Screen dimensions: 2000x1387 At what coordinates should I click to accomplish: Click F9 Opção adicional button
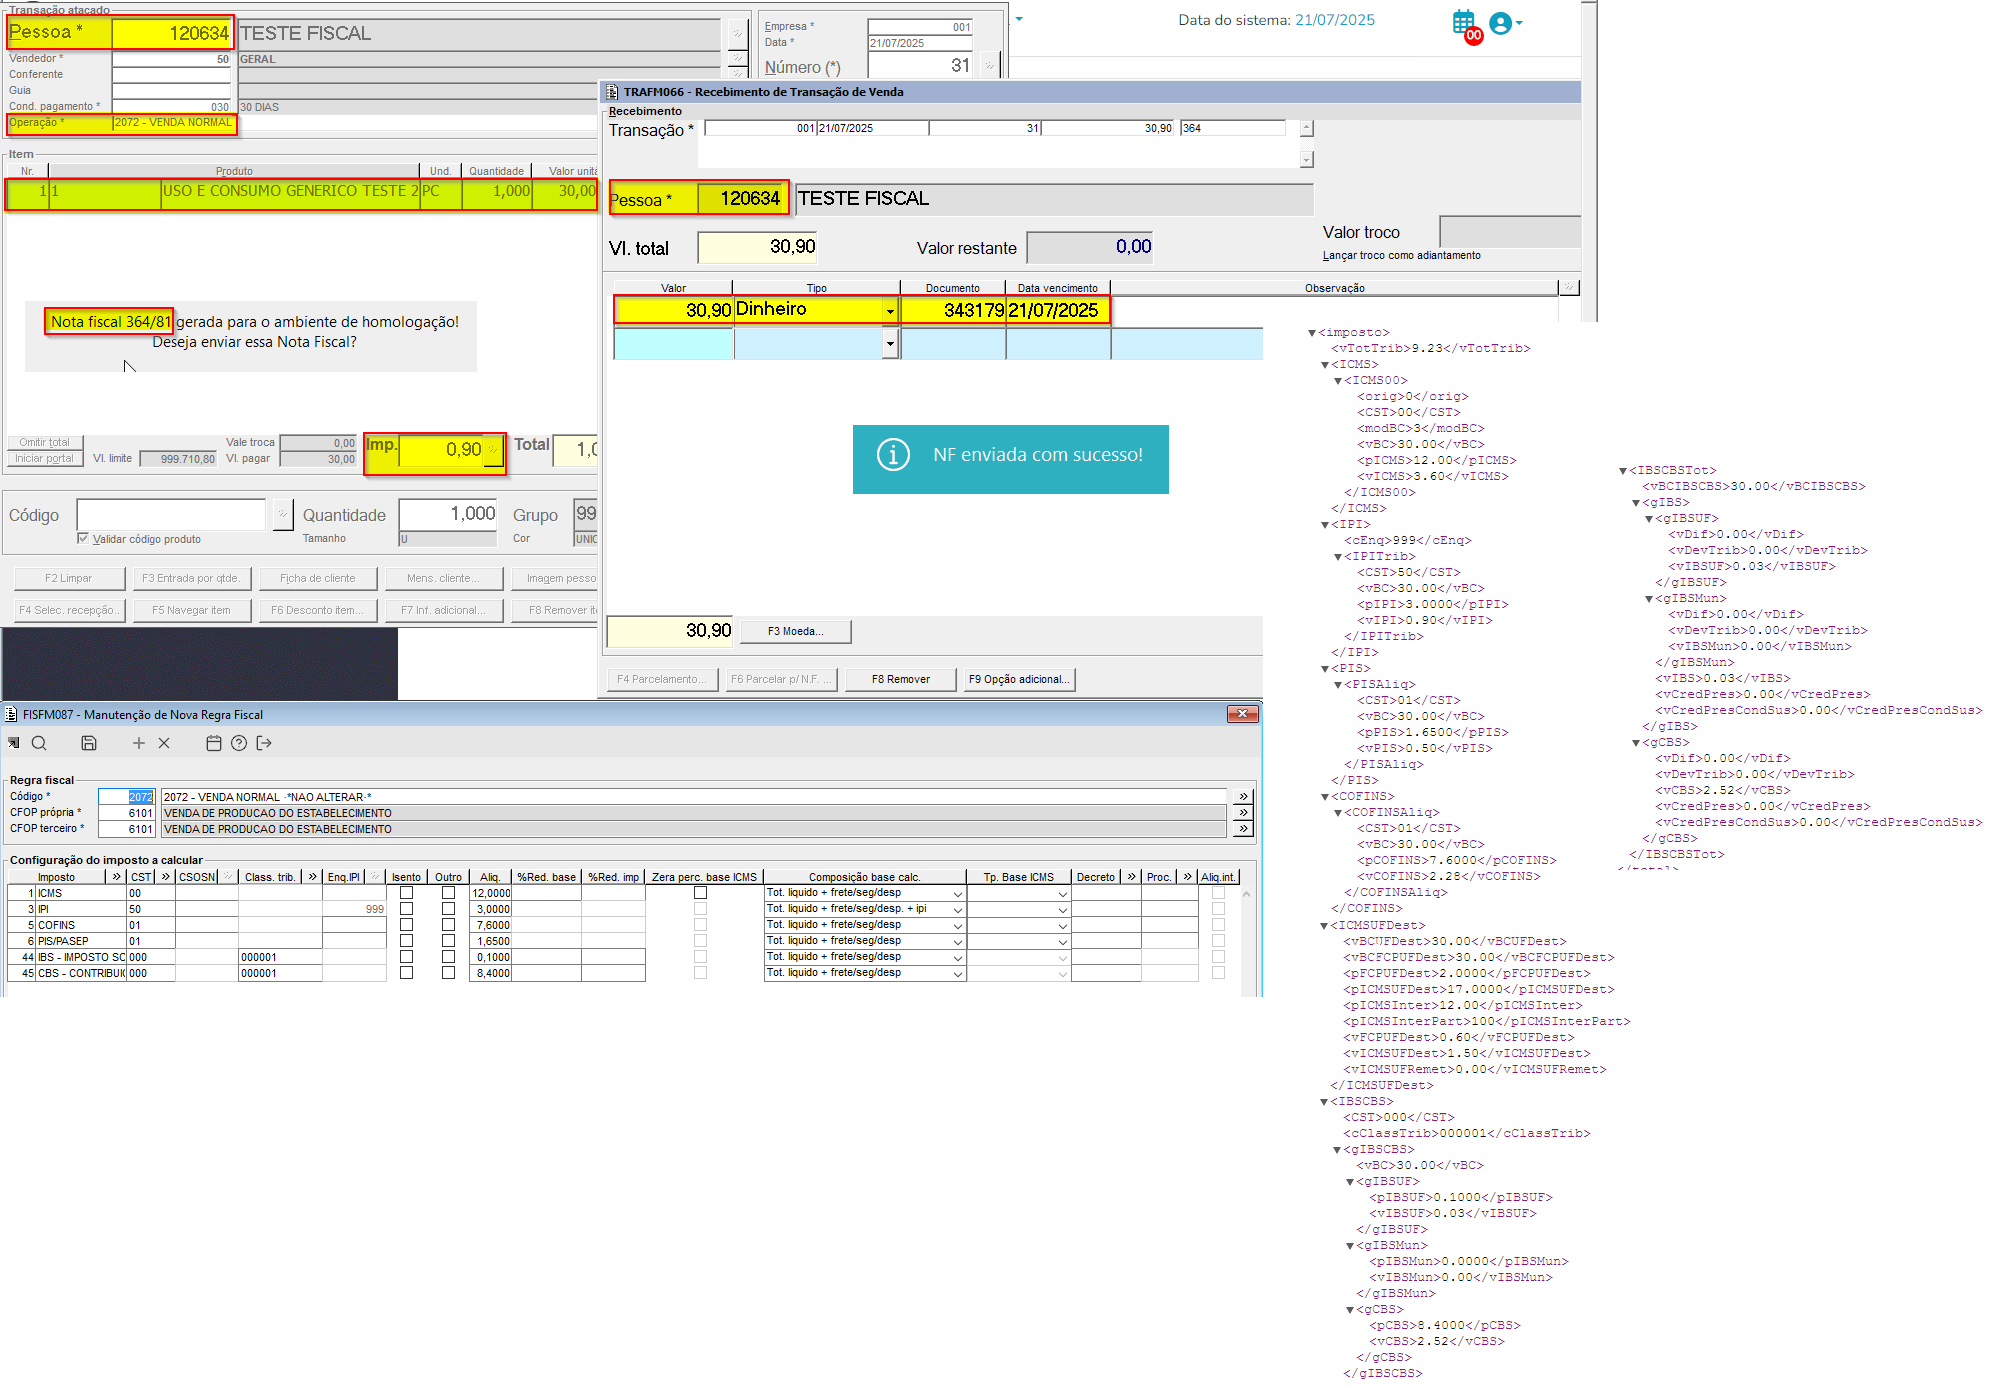coord(1018,679)
